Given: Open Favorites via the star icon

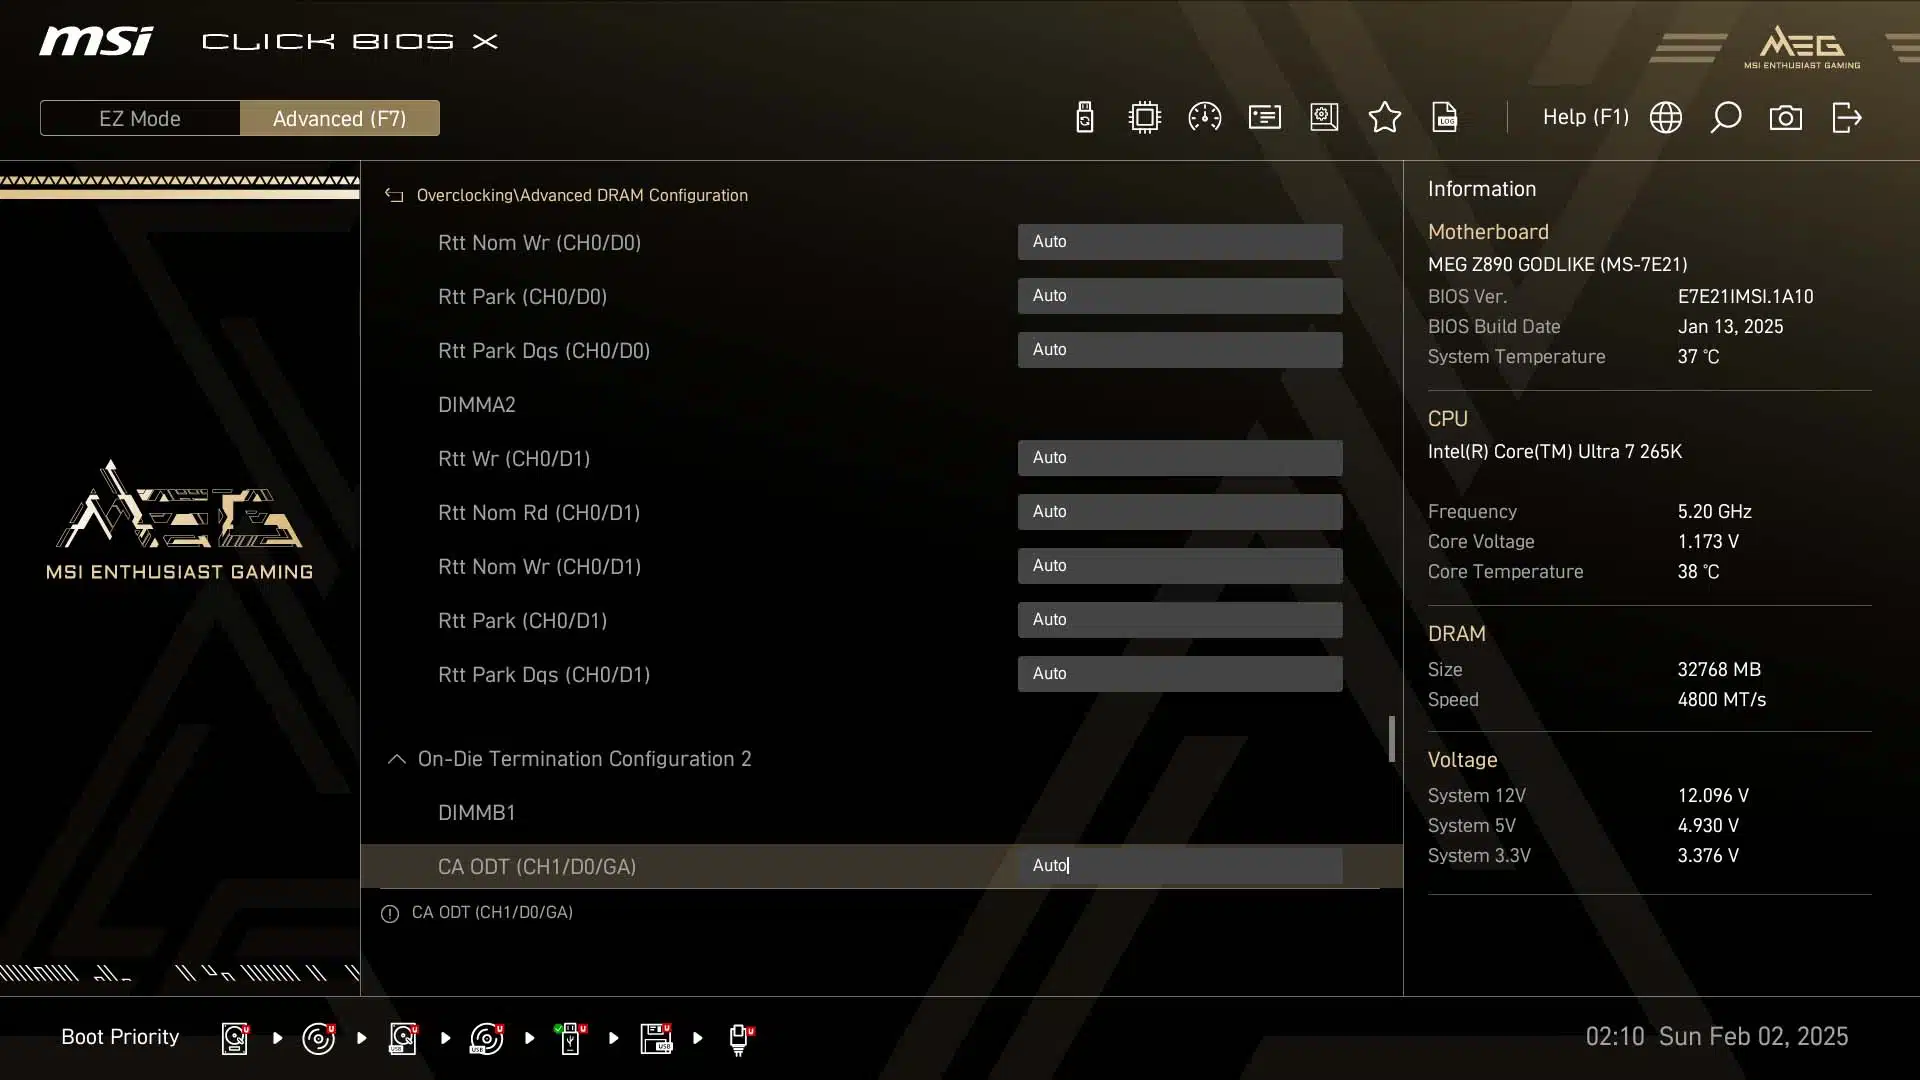Looking at the screenshot, I should pyautogui.click(x=1384, y=118).
